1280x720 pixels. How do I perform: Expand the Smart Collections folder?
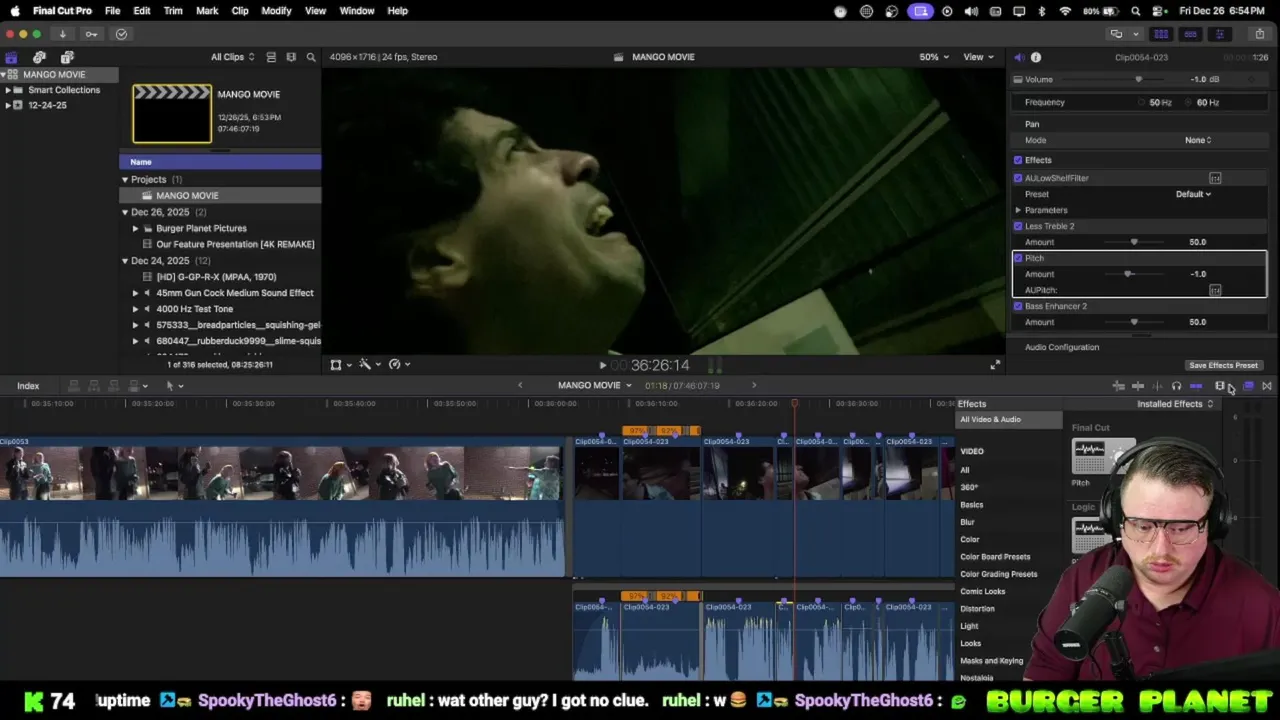coord(8,90)
